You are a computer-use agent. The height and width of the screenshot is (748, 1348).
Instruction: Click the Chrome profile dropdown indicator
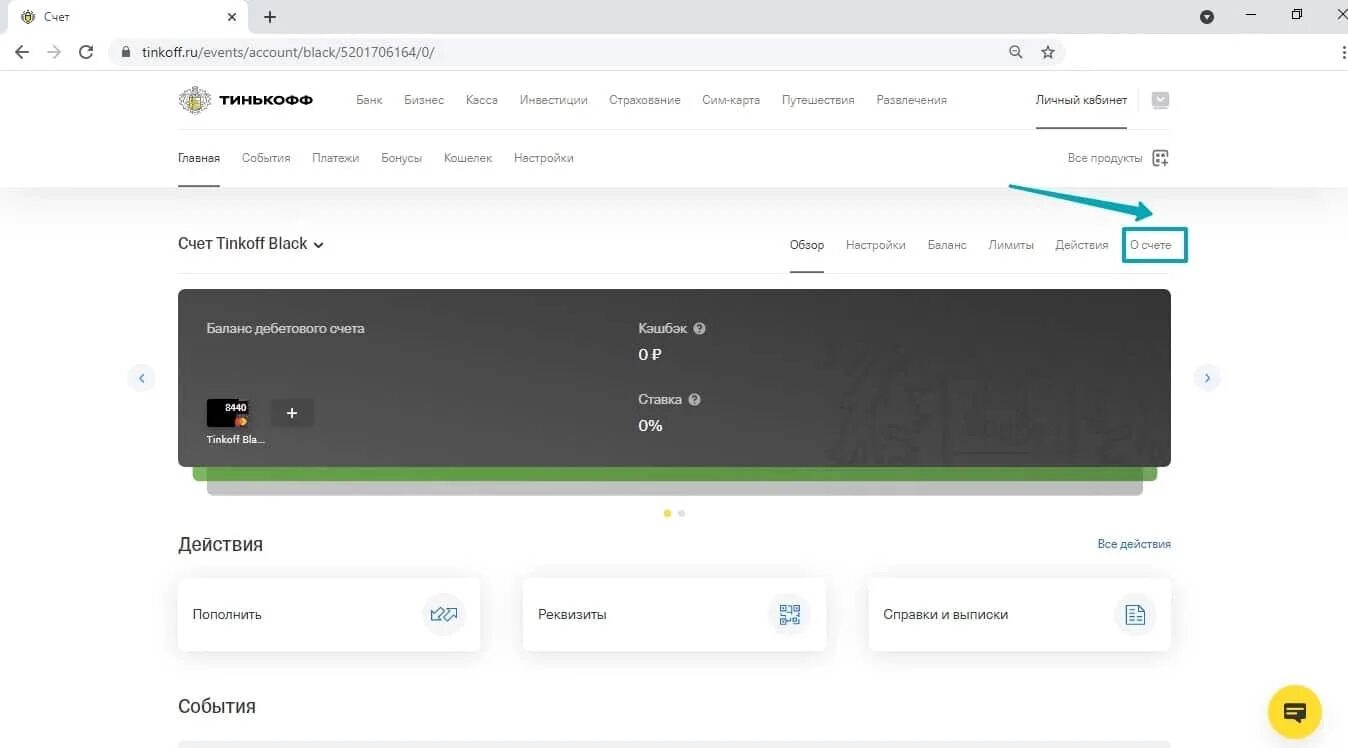1207,17
